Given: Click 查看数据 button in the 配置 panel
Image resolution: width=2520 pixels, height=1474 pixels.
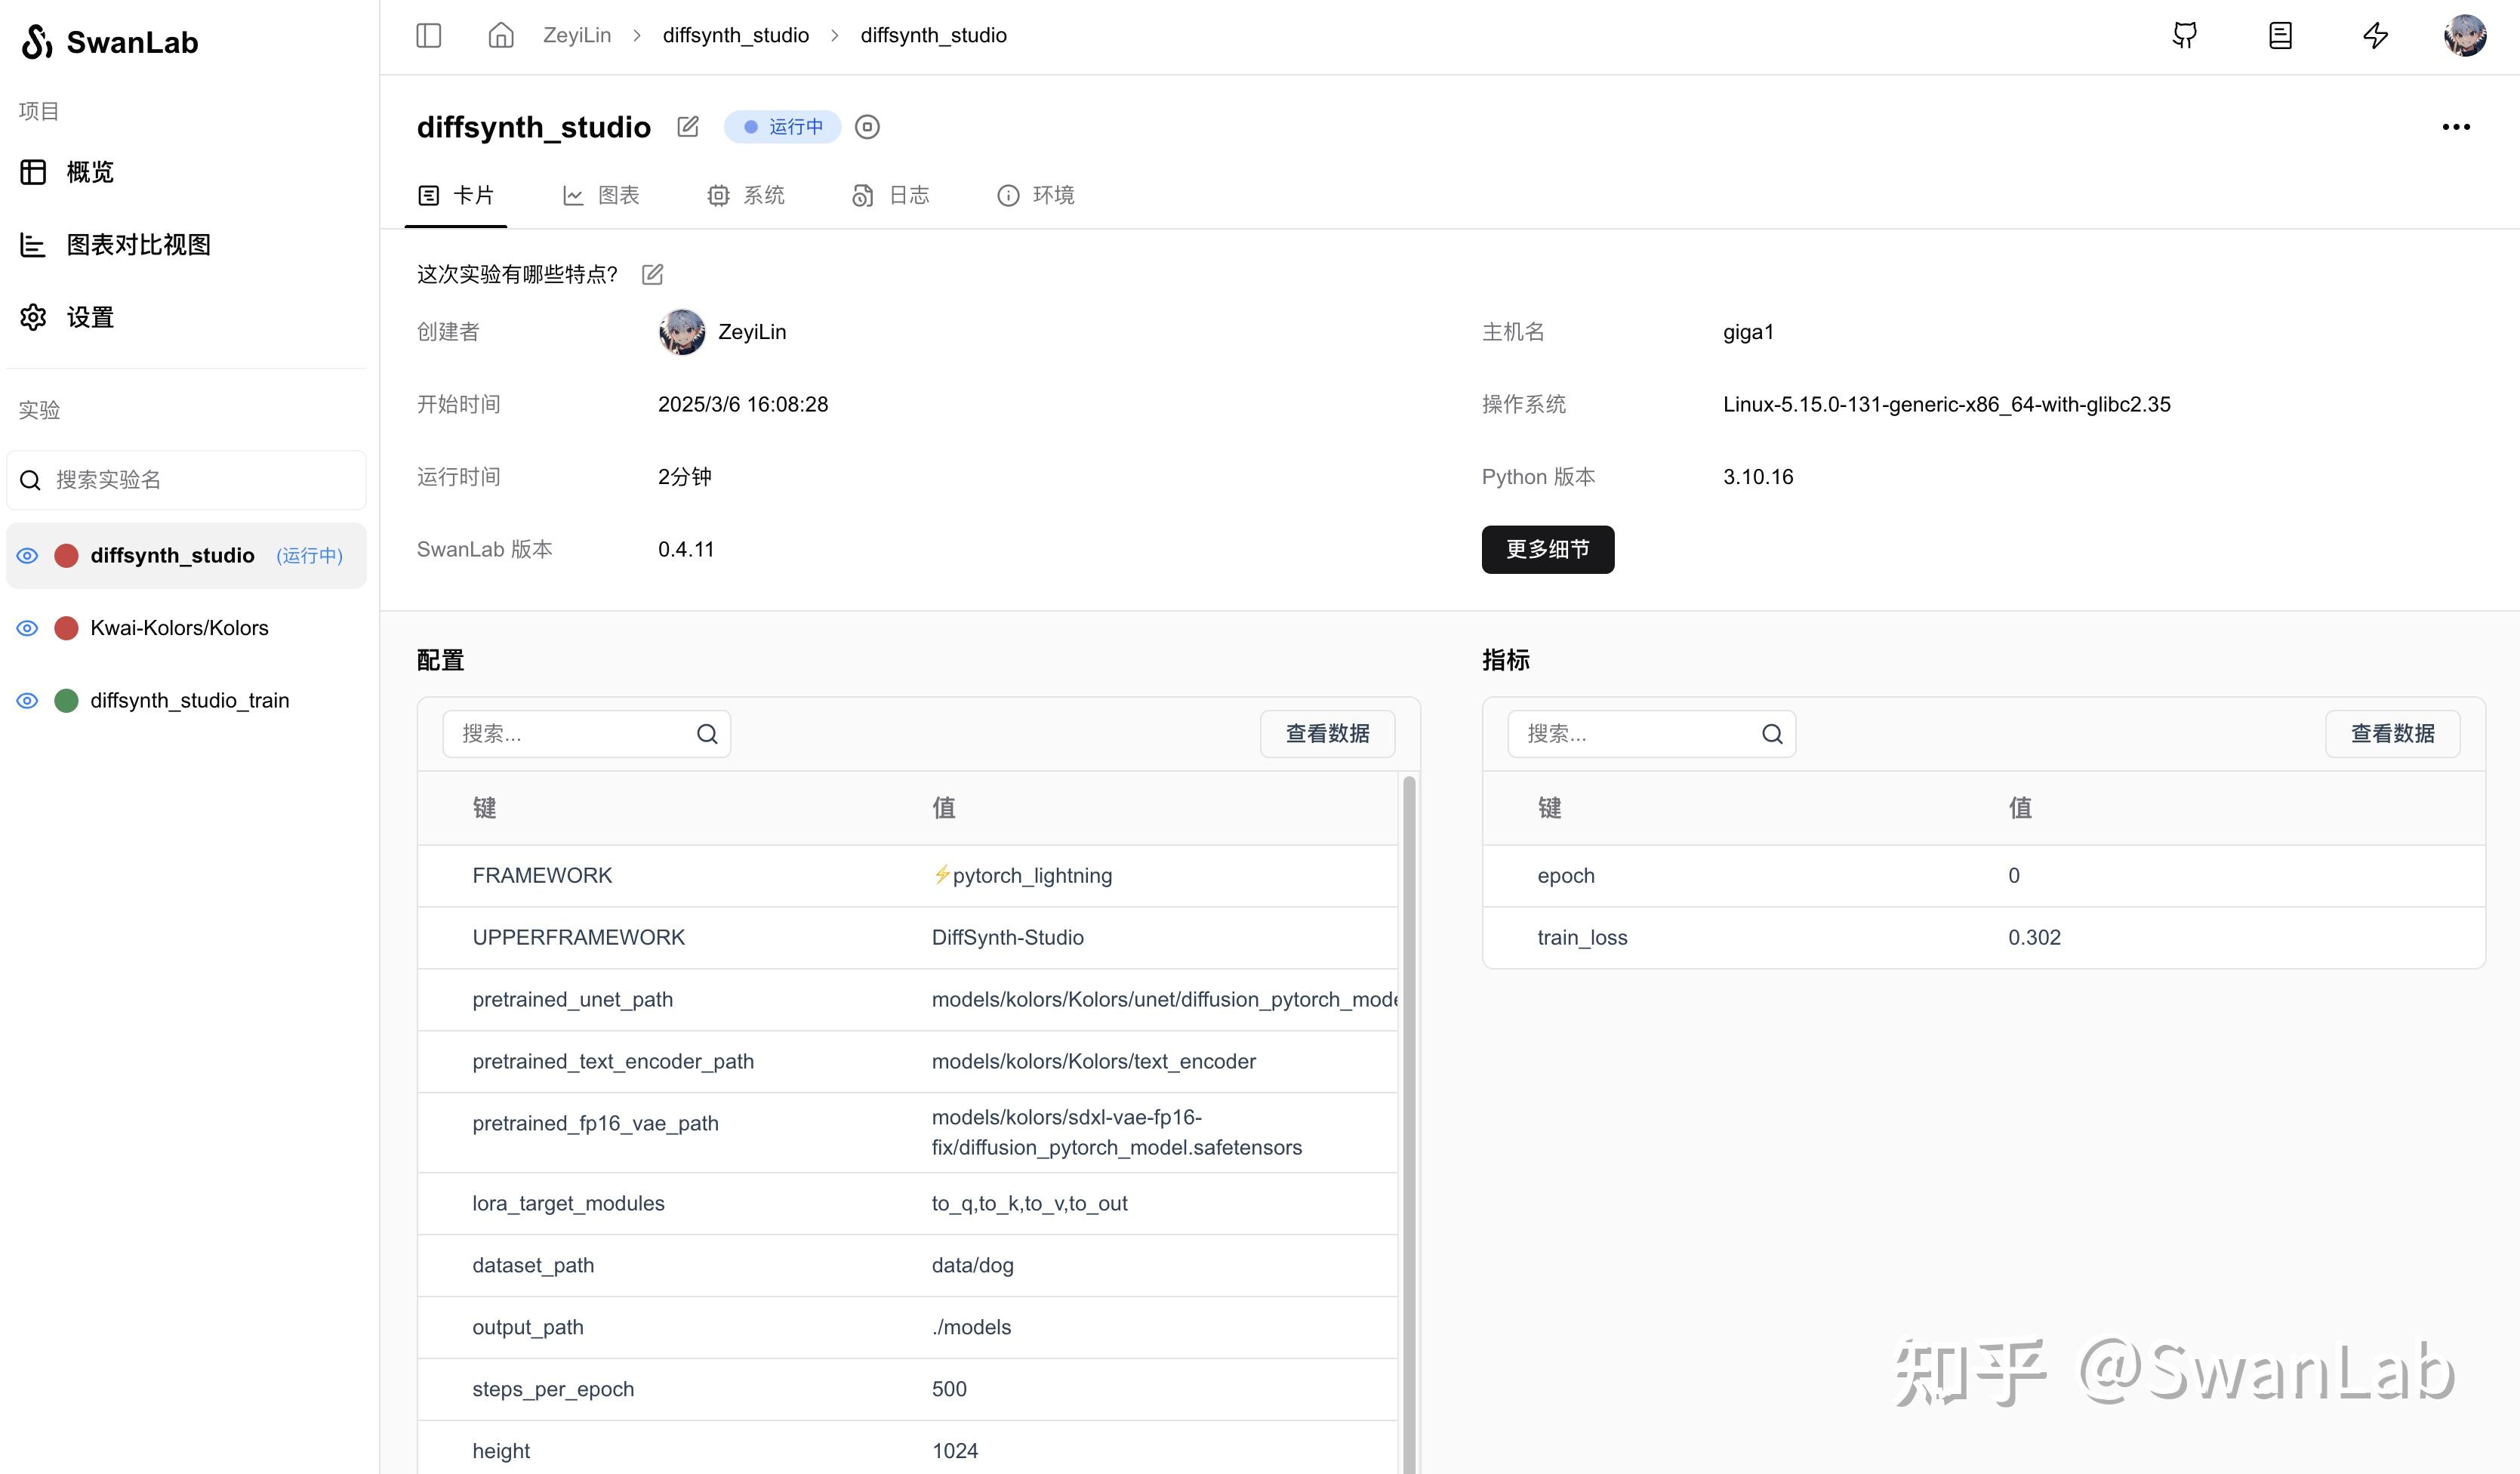Looking at the screenshot, I should pyautogui.click(x=1328, y=733).
